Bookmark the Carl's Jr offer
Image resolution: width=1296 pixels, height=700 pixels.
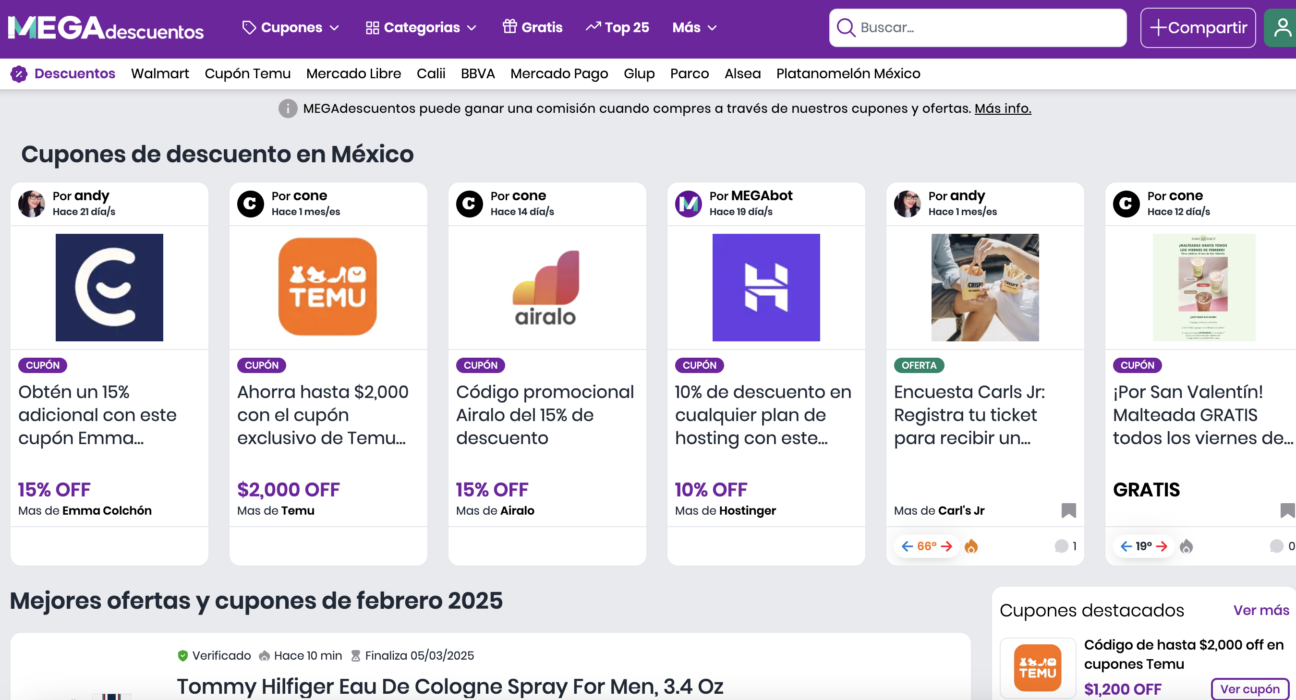coord(1069,511)
